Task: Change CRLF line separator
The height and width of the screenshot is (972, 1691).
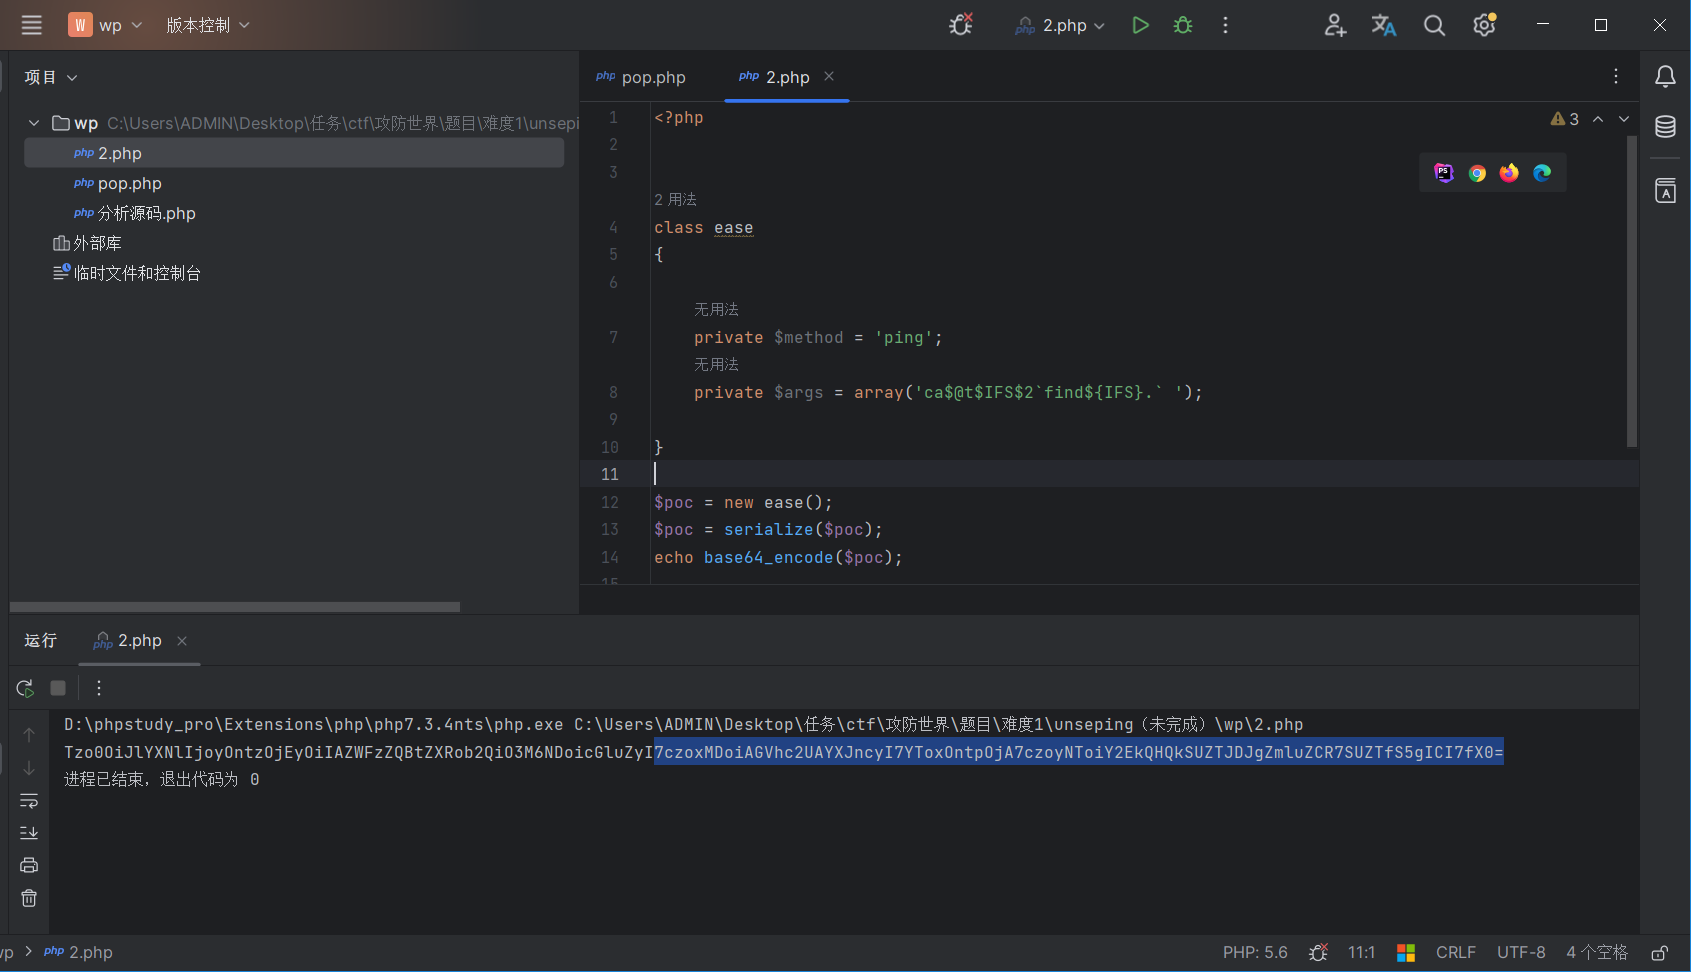Action: 1455,952
